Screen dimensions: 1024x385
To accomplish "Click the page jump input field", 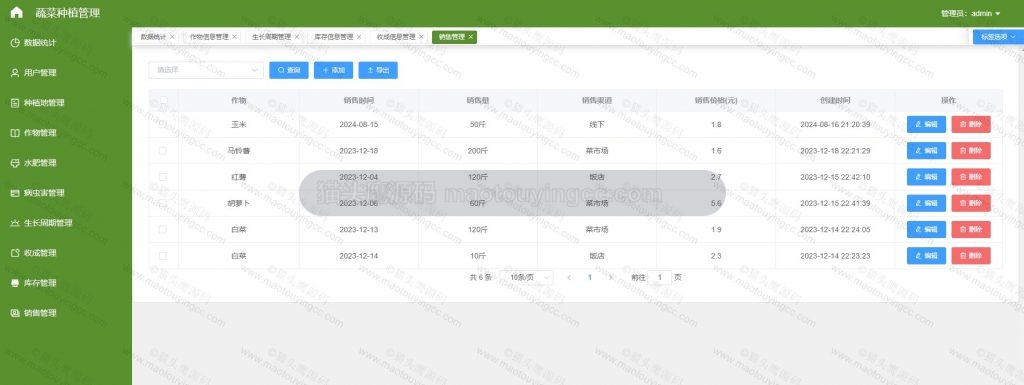I will [660, 277].
